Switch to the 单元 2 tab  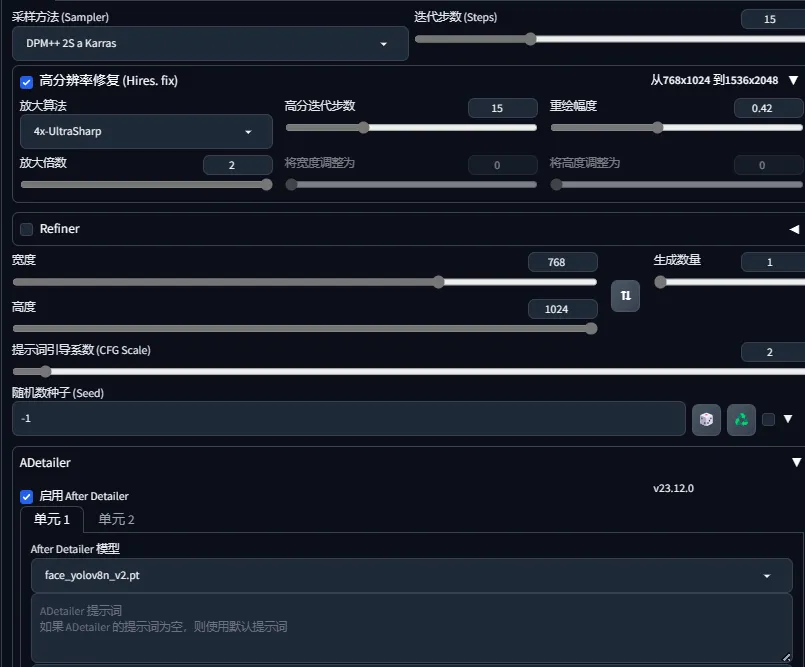[116, 519]
